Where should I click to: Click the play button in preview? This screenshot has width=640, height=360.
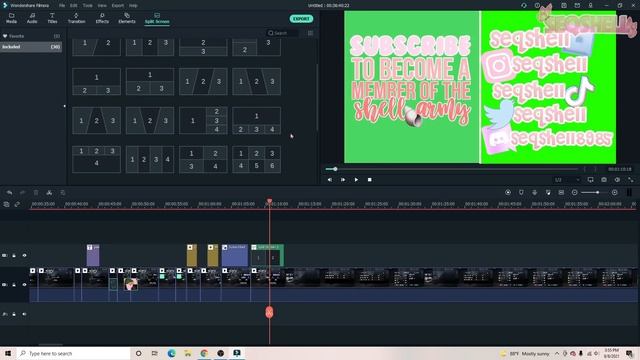click(356, 180)
